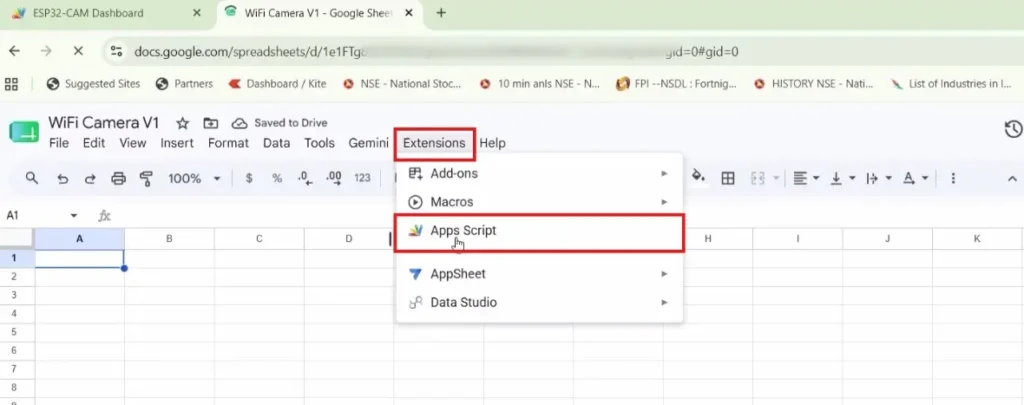Open the Name box dropdown arrow
The image size is (1024, 405).
click(x=74, y=216)
